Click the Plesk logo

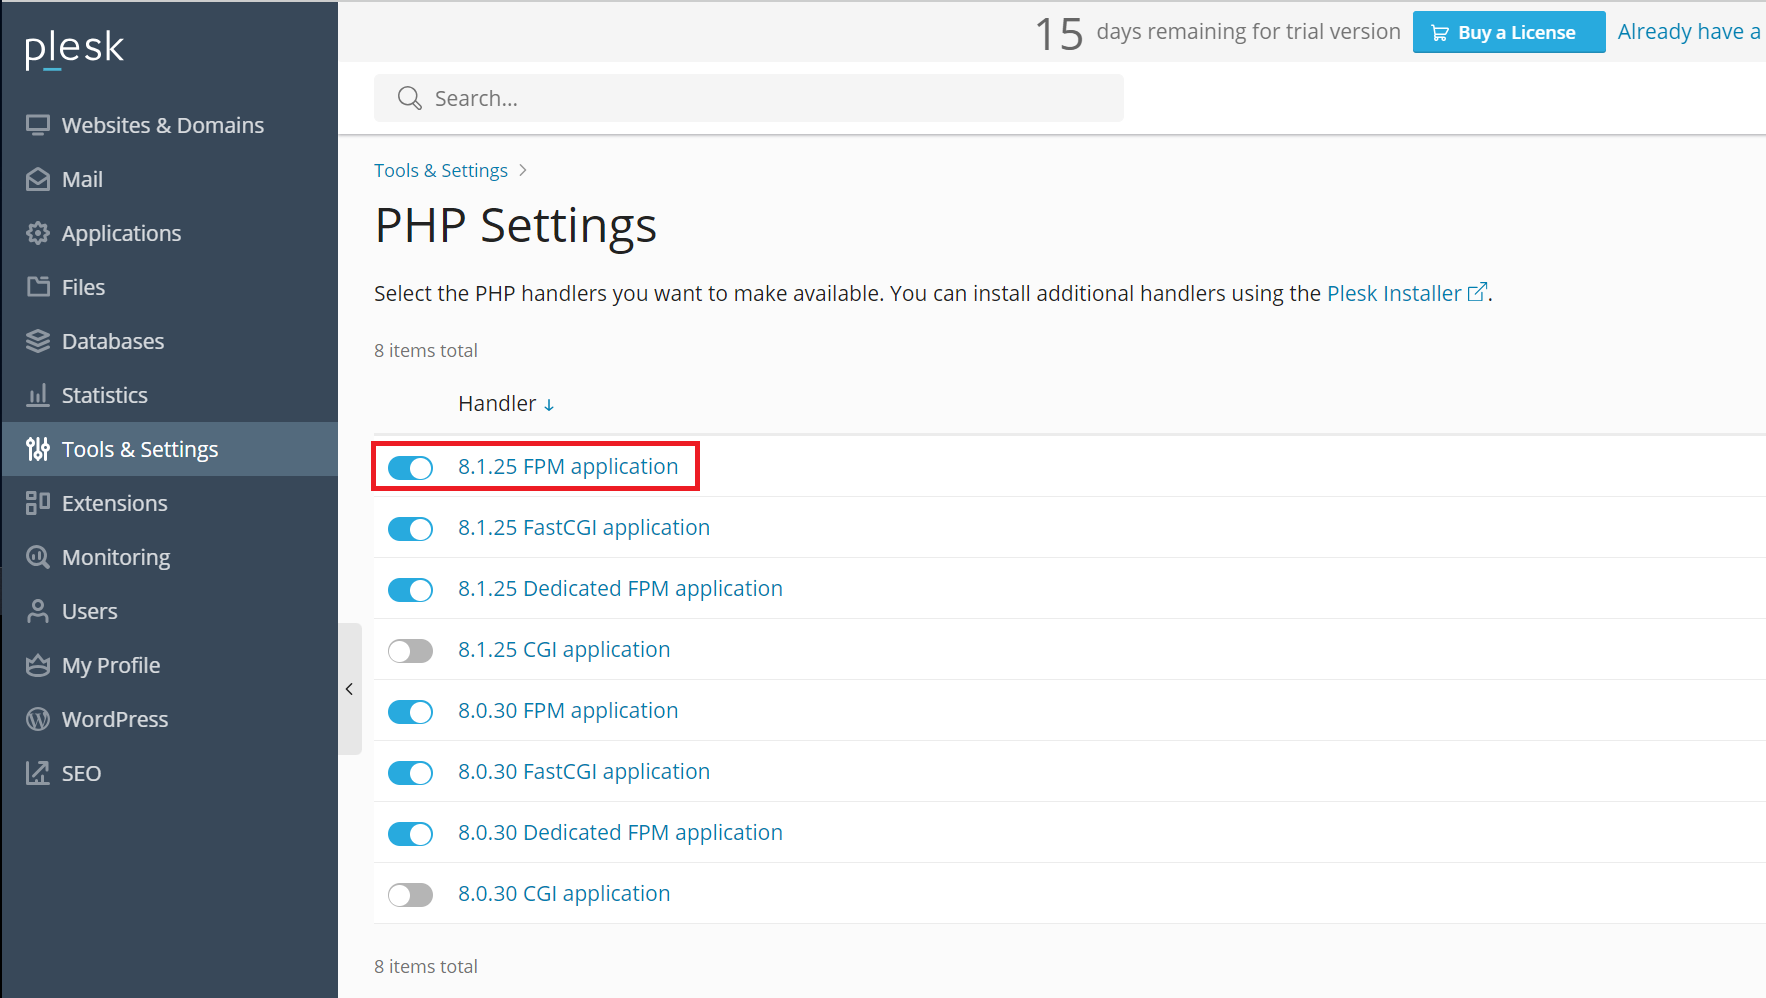tap(74, 48)
